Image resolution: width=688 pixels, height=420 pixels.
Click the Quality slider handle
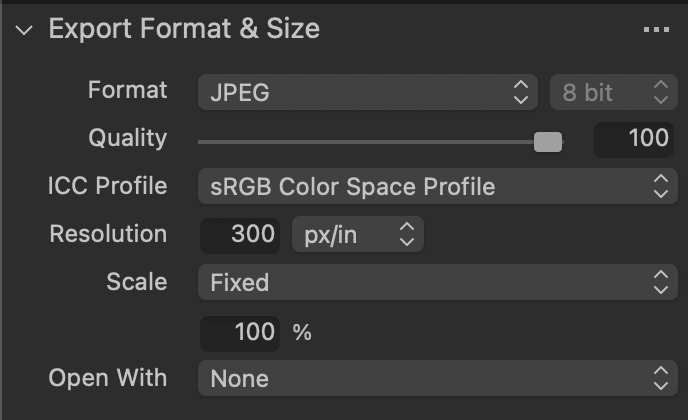548,142
